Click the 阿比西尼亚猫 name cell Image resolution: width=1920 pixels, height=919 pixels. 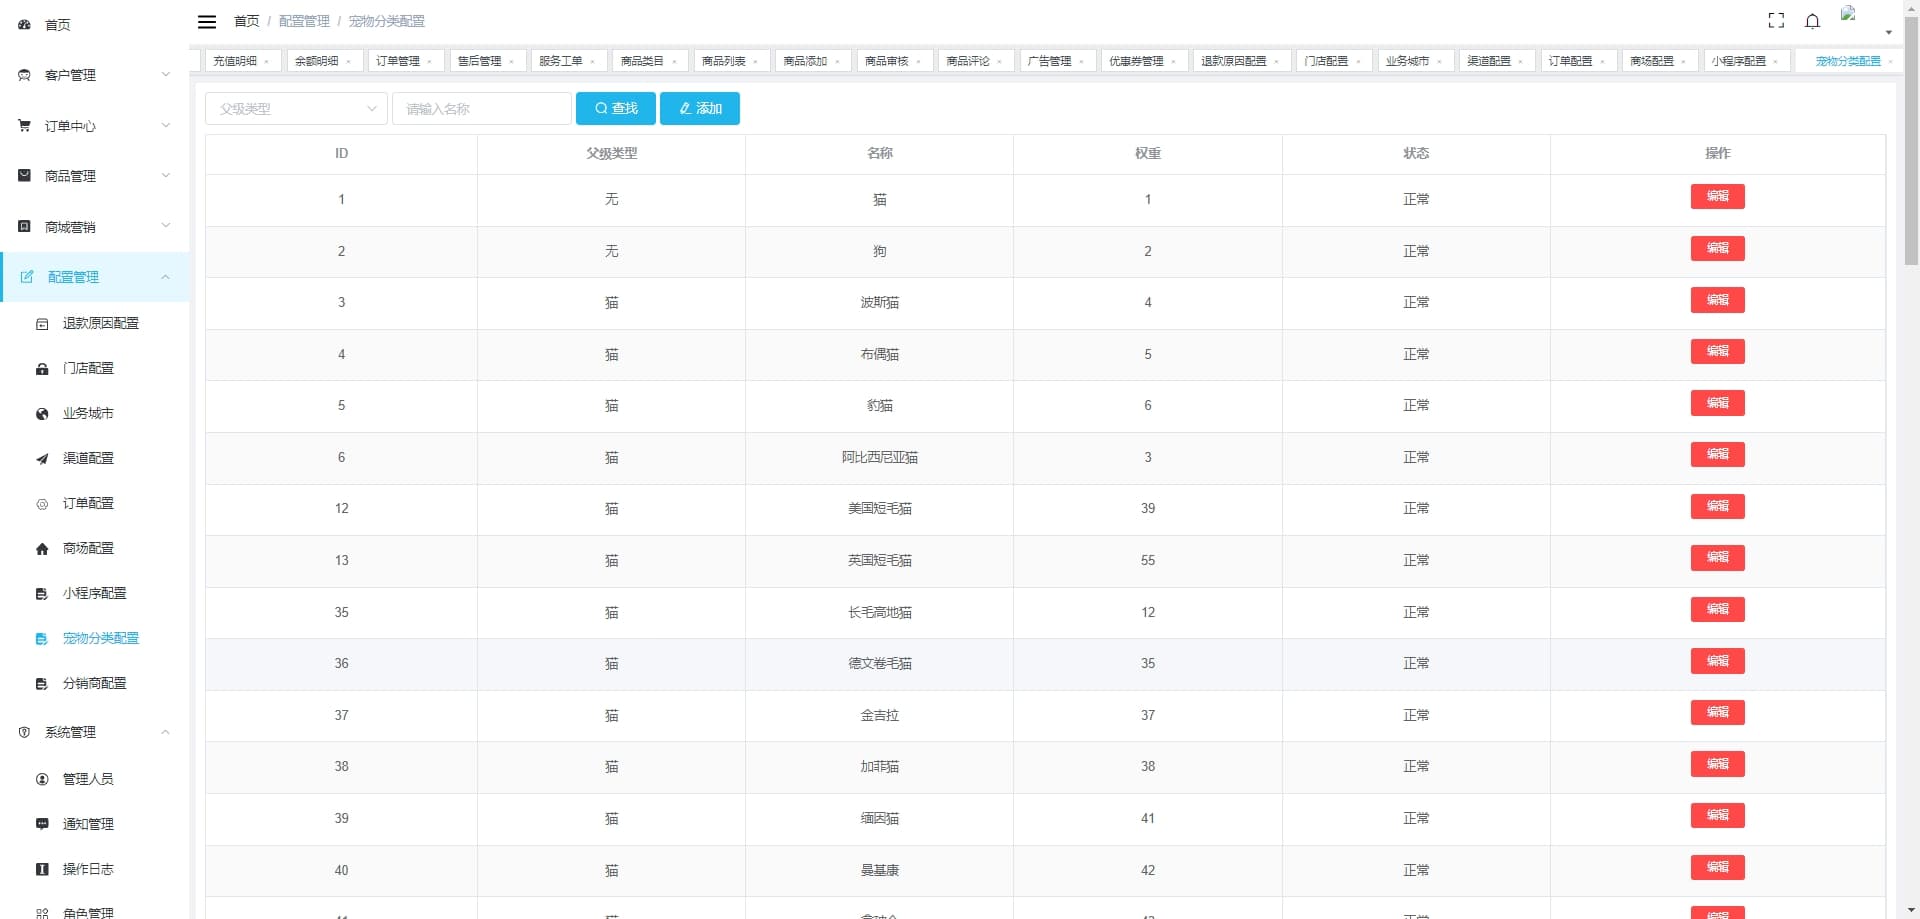(880, 457)
